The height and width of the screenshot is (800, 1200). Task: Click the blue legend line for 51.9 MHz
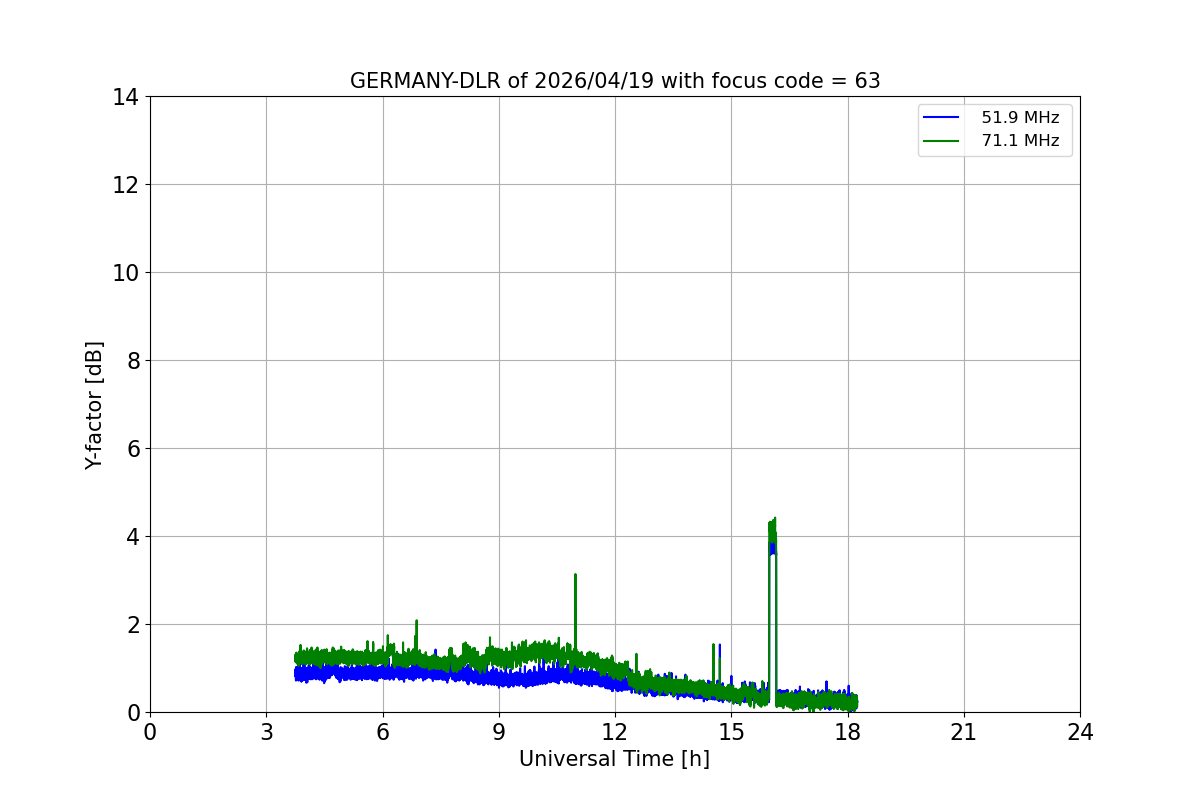[942, 118]
